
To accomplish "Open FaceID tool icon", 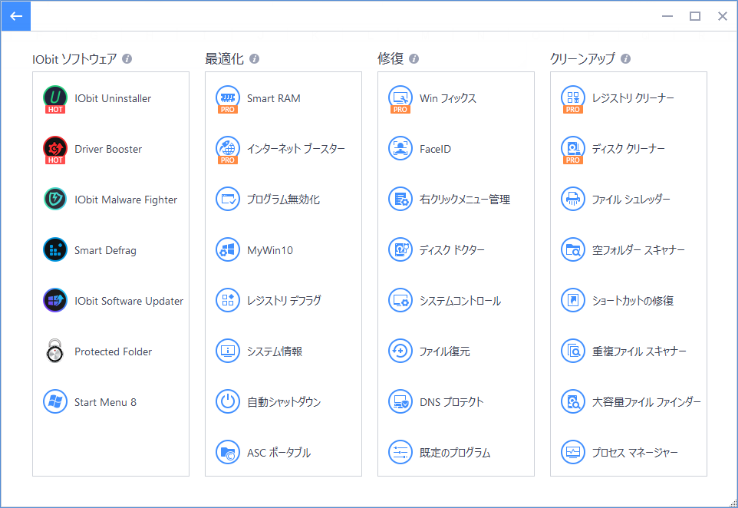I will [400, 149].
